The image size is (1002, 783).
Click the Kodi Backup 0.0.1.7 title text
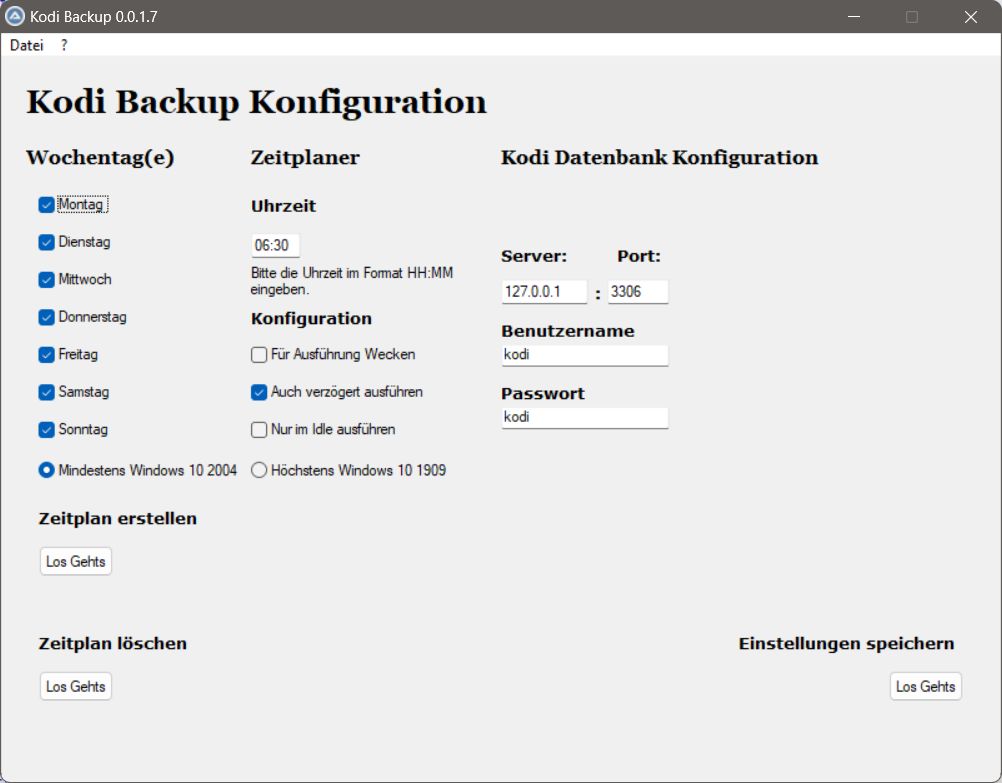click(94, 17)
